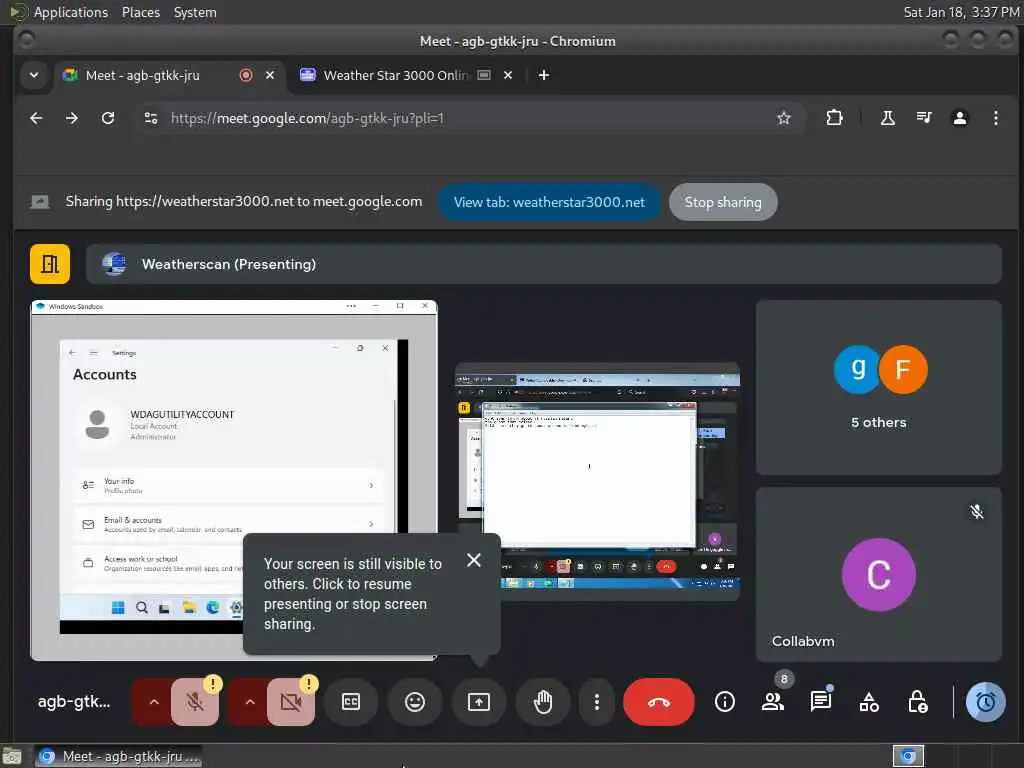This screenshot has width=1024, height=768.
Task: View site information icon in address bar
Action: tap(151, 118)
